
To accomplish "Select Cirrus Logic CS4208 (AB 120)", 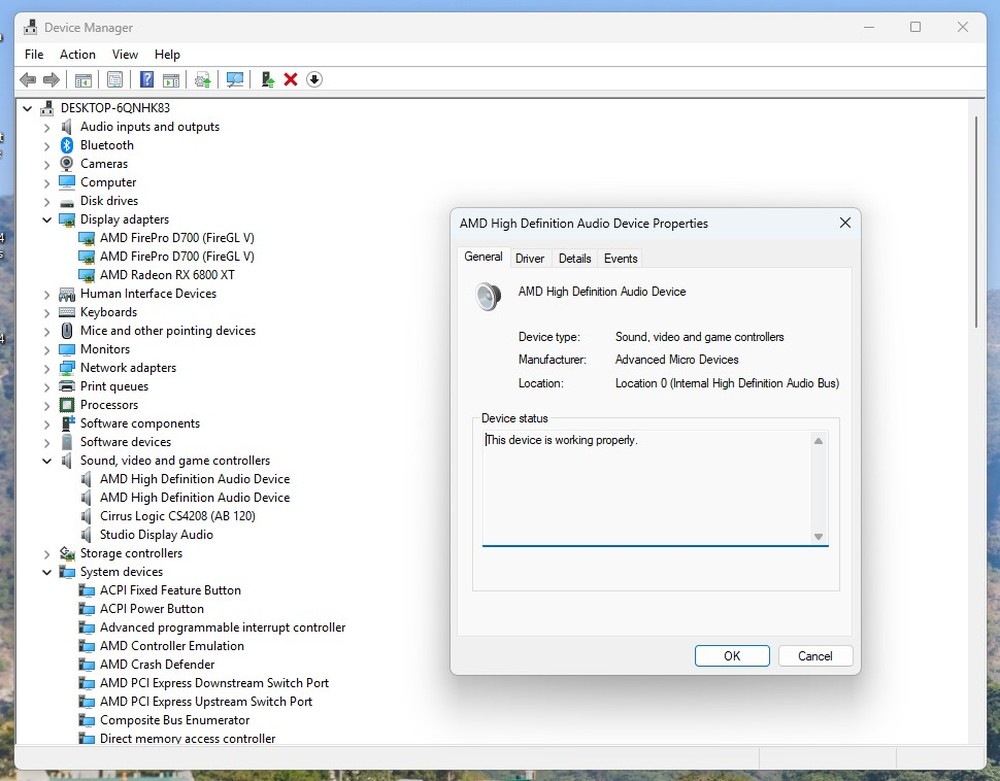I will (177, 516).
